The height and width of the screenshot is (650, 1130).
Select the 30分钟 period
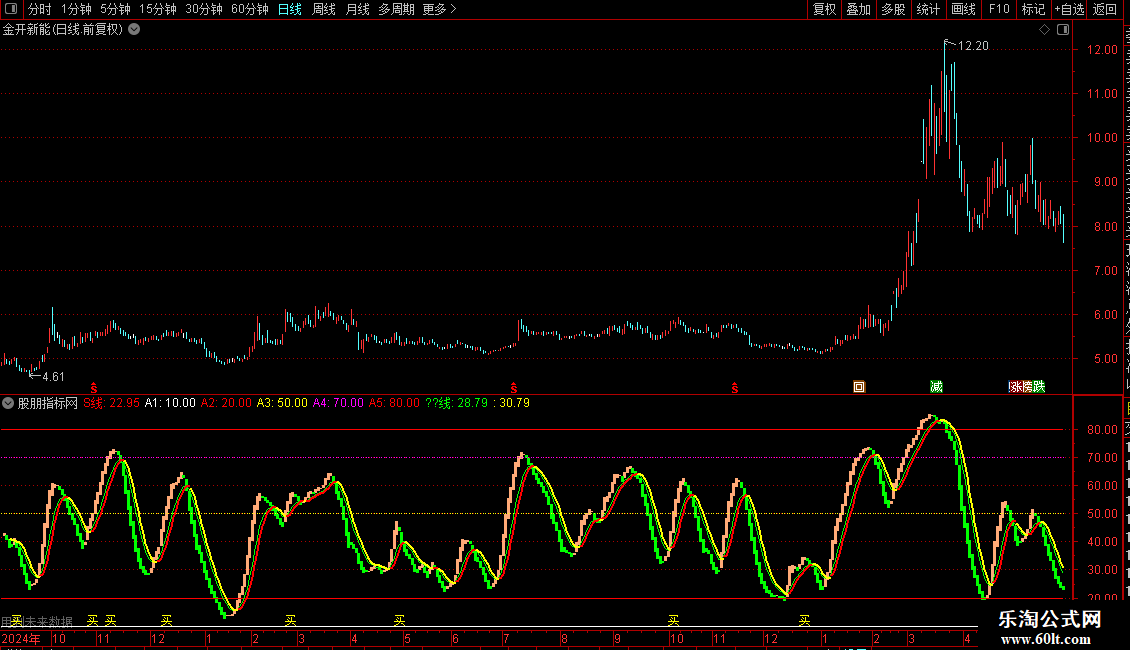(x=204, y=9)
